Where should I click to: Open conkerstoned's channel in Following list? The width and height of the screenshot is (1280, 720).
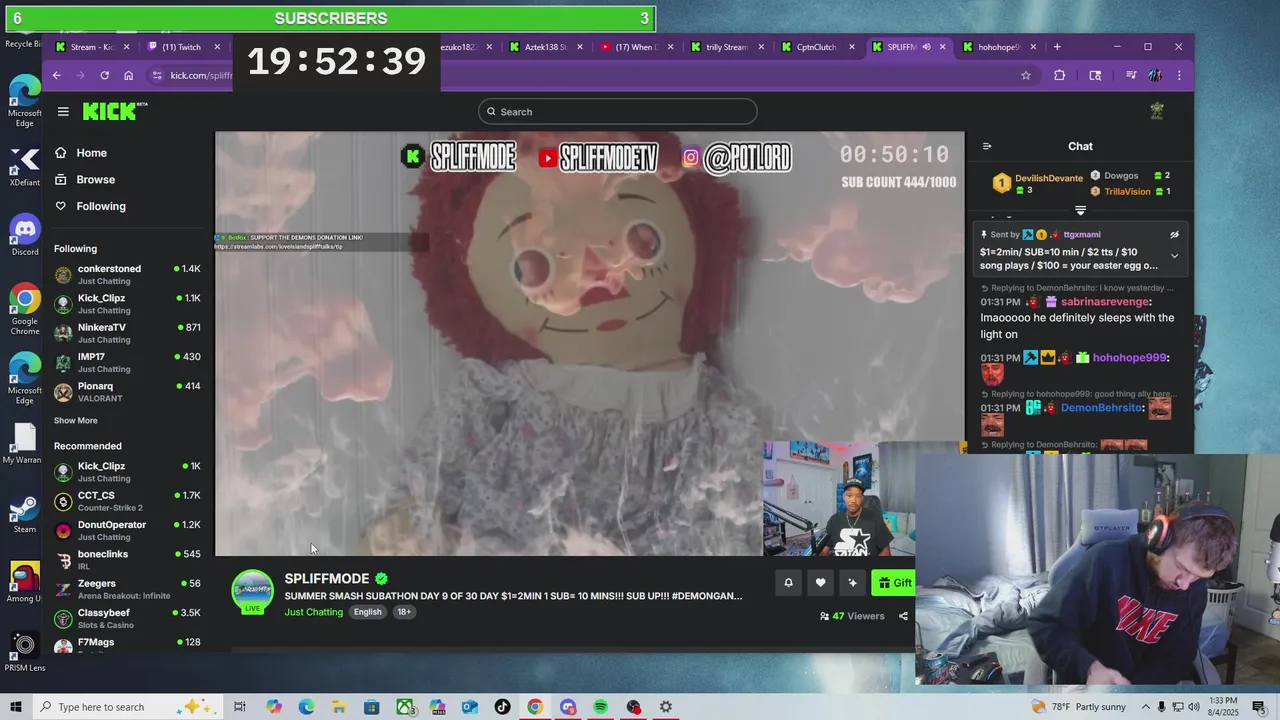point(127,275)
